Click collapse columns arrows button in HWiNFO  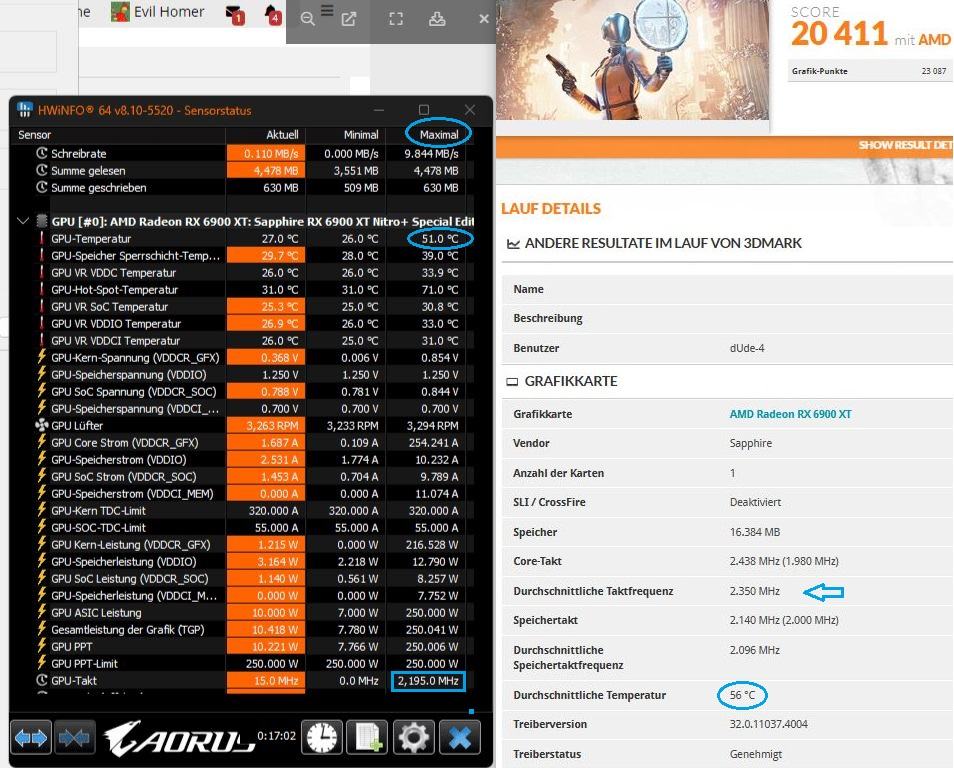[x=74, y=738]
